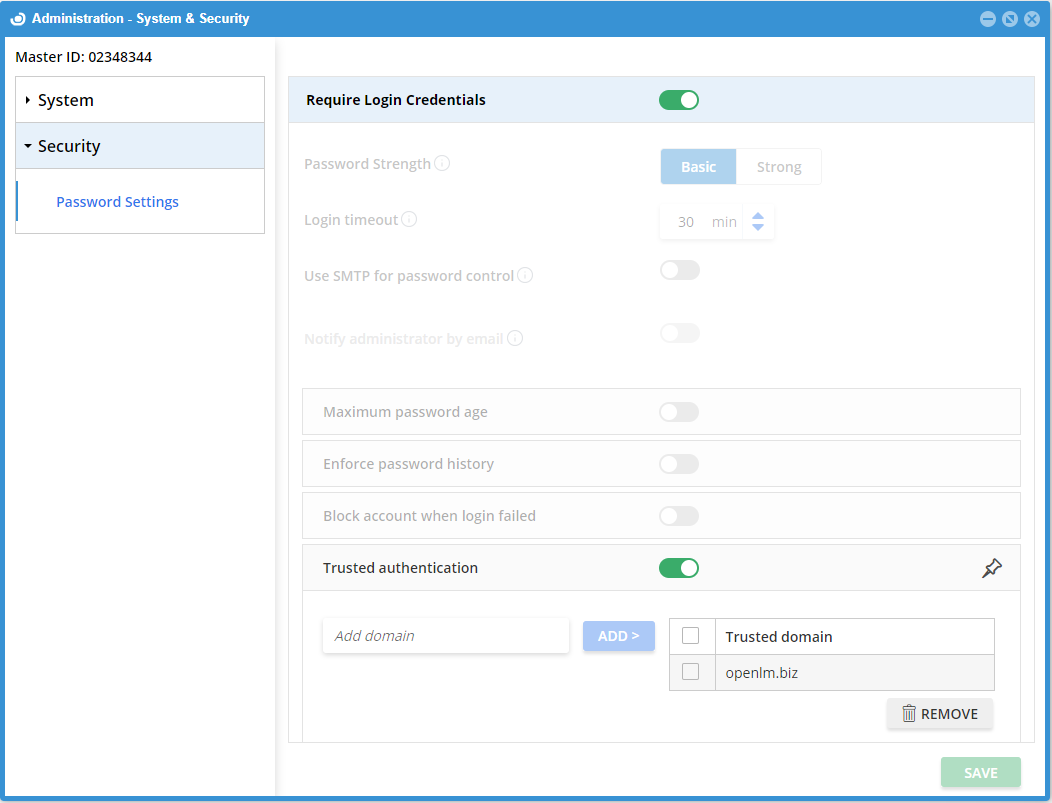The height and width of the screenshot is (803, 1052).
Task: Increase the Login timeout with up arrow
Action: click(x=758, y=215)
